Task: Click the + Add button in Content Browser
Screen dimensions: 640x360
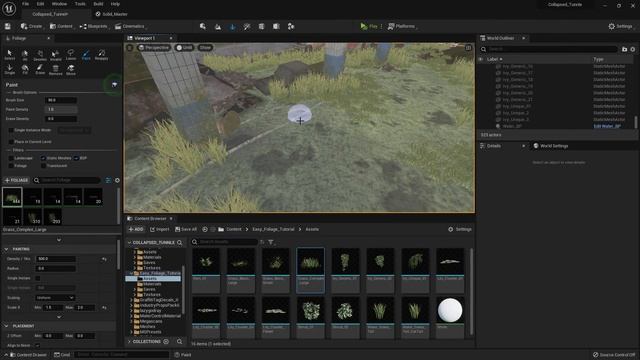Action: (x=136, y=229)
